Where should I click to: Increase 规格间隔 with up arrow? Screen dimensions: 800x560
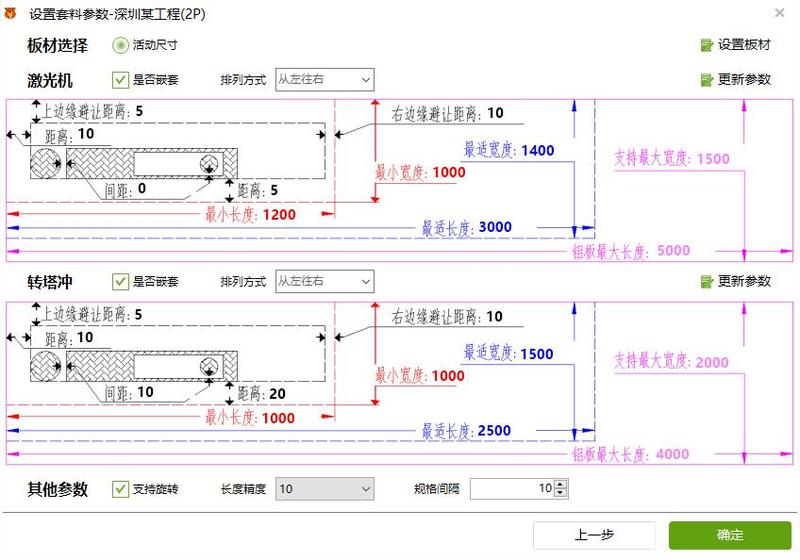[560, 485]
